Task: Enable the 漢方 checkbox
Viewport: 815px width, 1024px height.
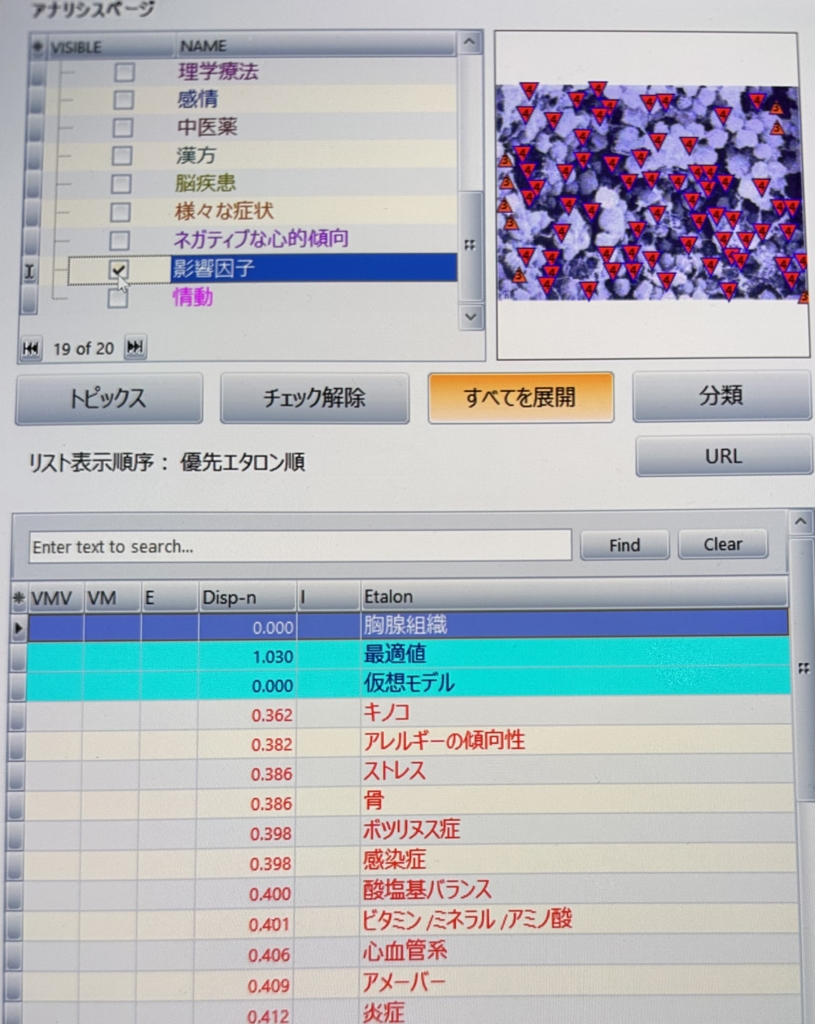Action: pos(122,156)
